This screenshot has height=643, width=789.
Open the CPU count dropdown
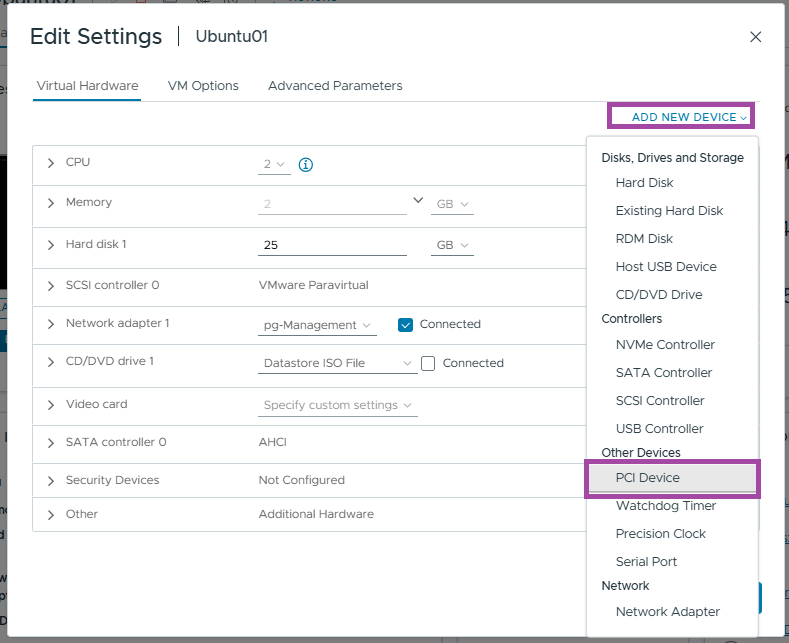[274, 164]
